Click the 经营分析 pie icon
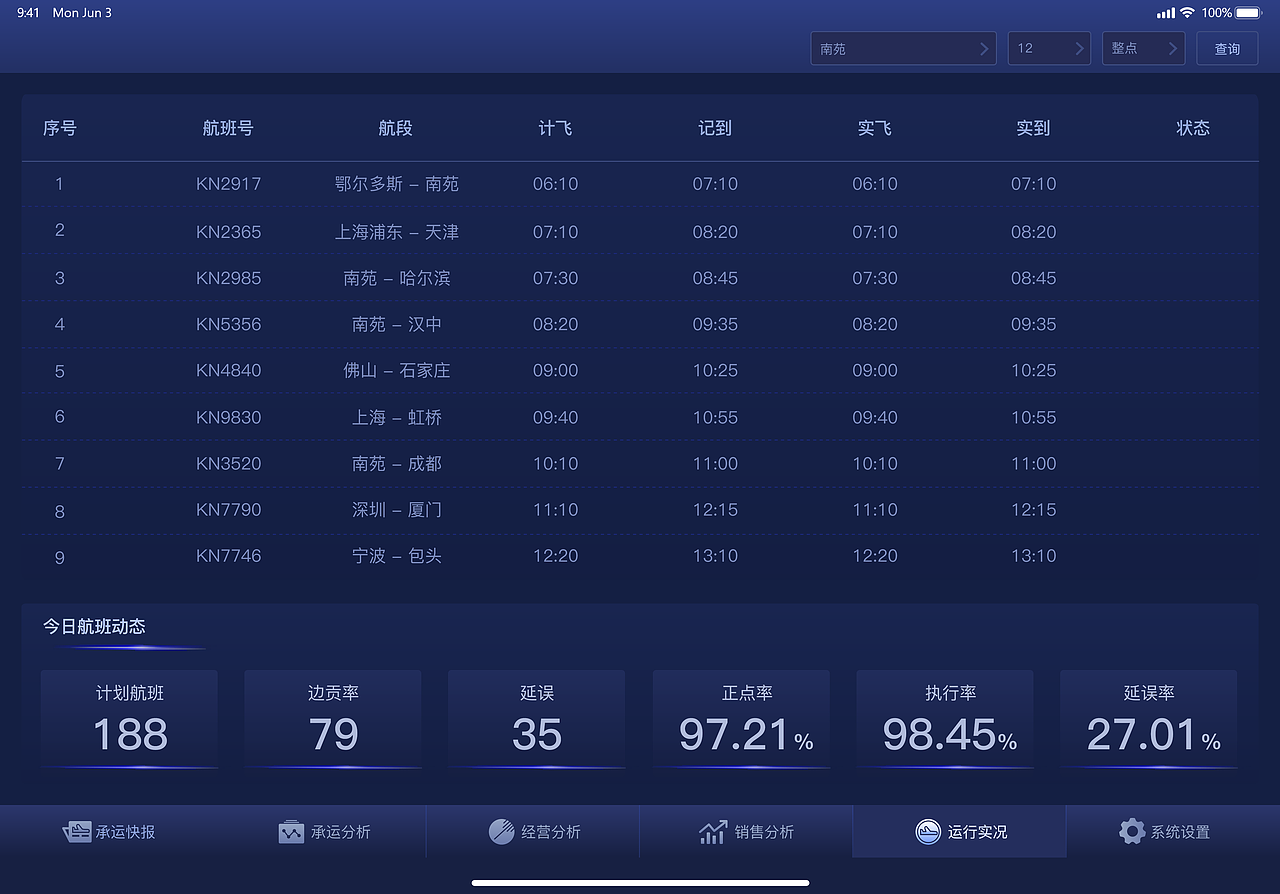Image resolution: width=1280 pixels, height=894 pixels. click(x=502, y=831)
